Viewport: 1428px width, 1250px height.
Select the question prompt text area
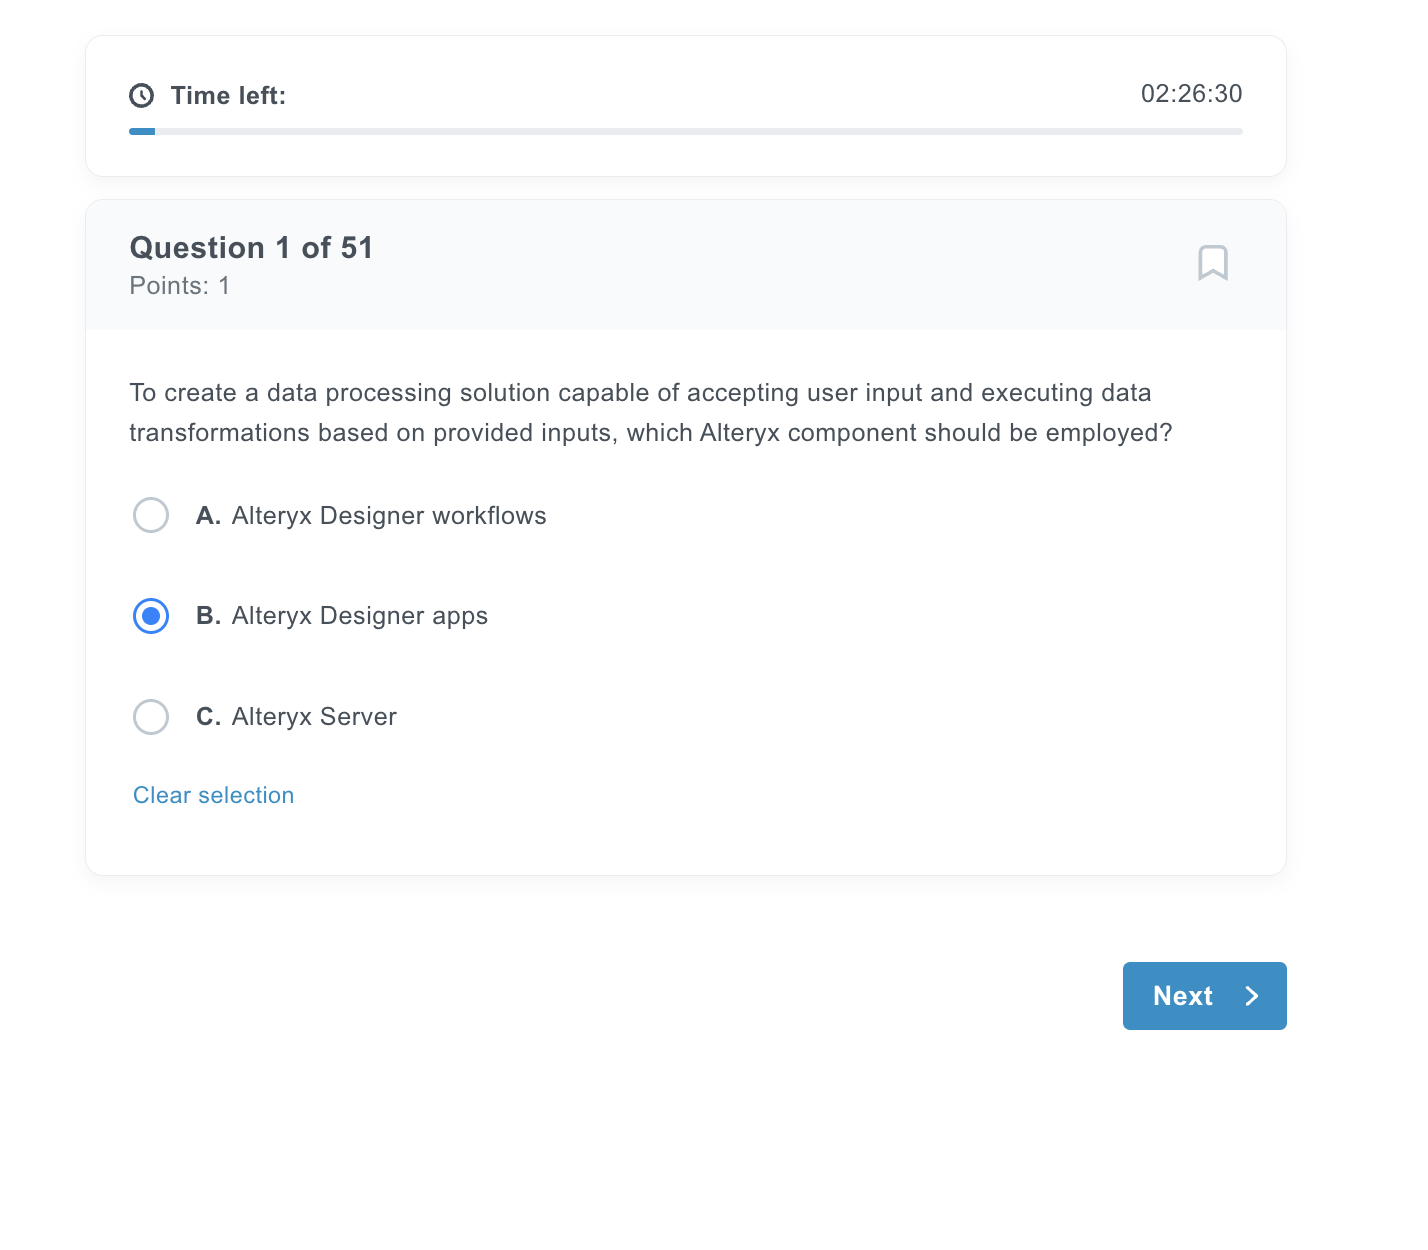650,412
